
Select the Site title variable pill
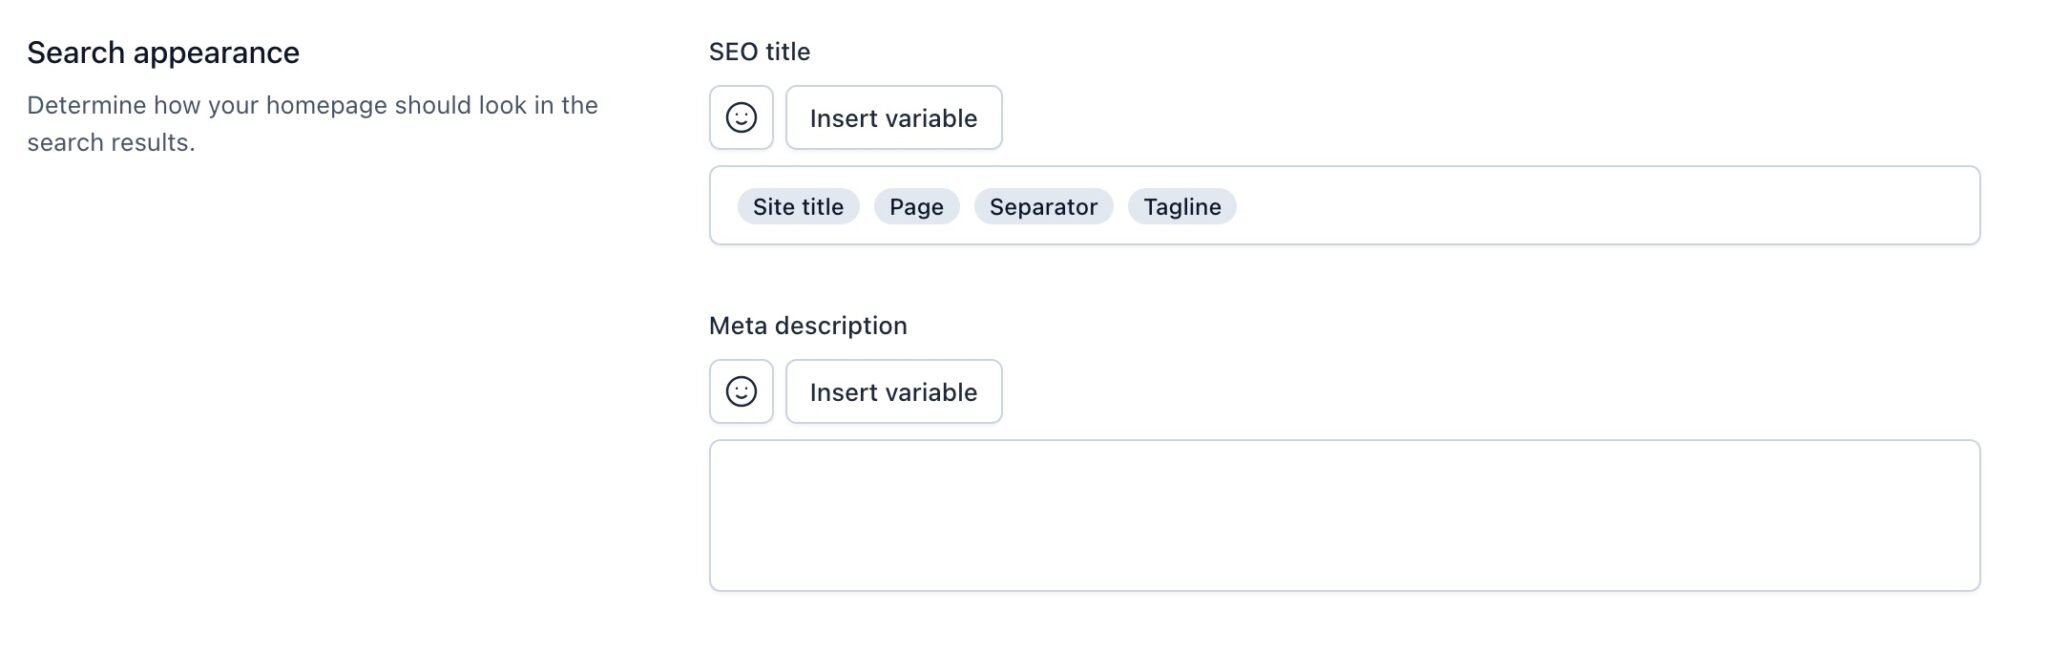(x=797, y=206)
